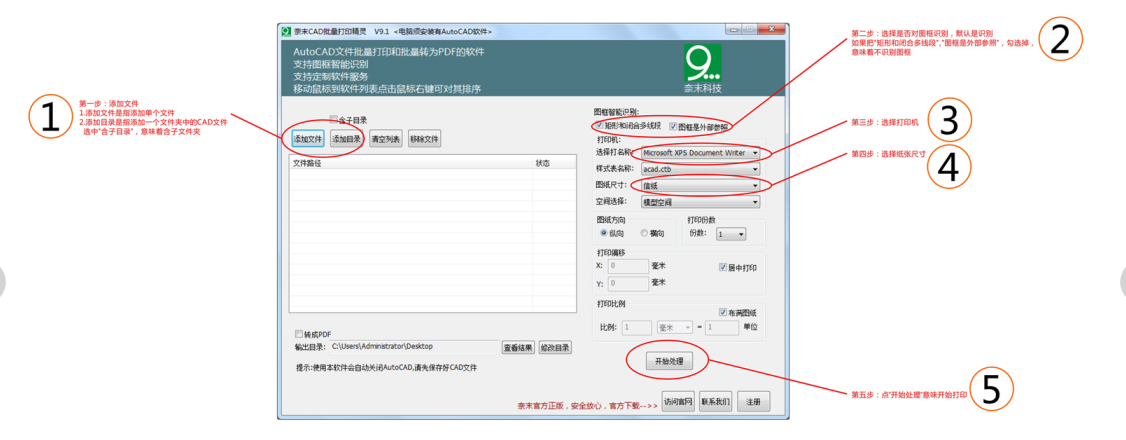This screenshot has width=1126, height=440.
Task: Toggle the 矩形和闭合多线段 checkbox
Action: pos(600,126)
